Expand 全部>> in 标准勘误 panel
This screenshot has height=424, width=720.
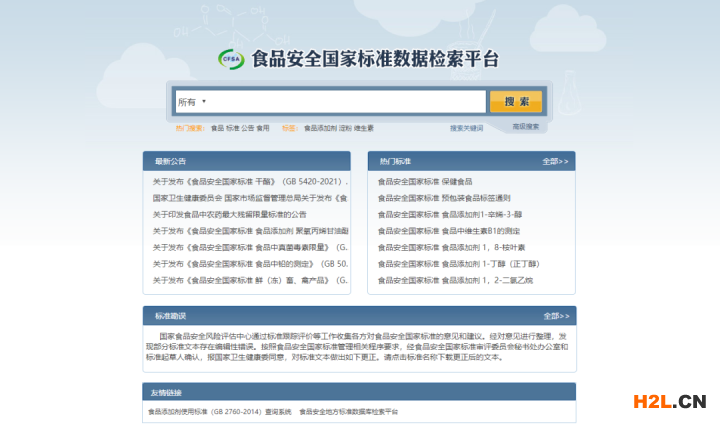point(556,316)
